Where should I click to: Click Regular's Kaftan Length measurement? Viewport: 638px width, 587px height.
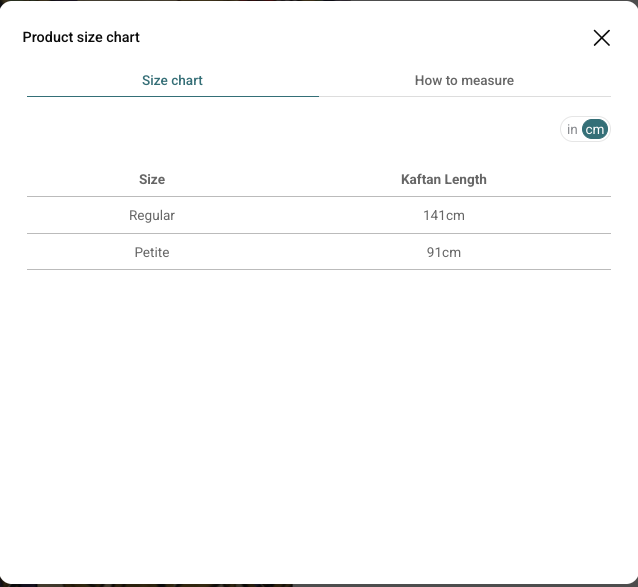pyautogui.click(x=443, y=215)
